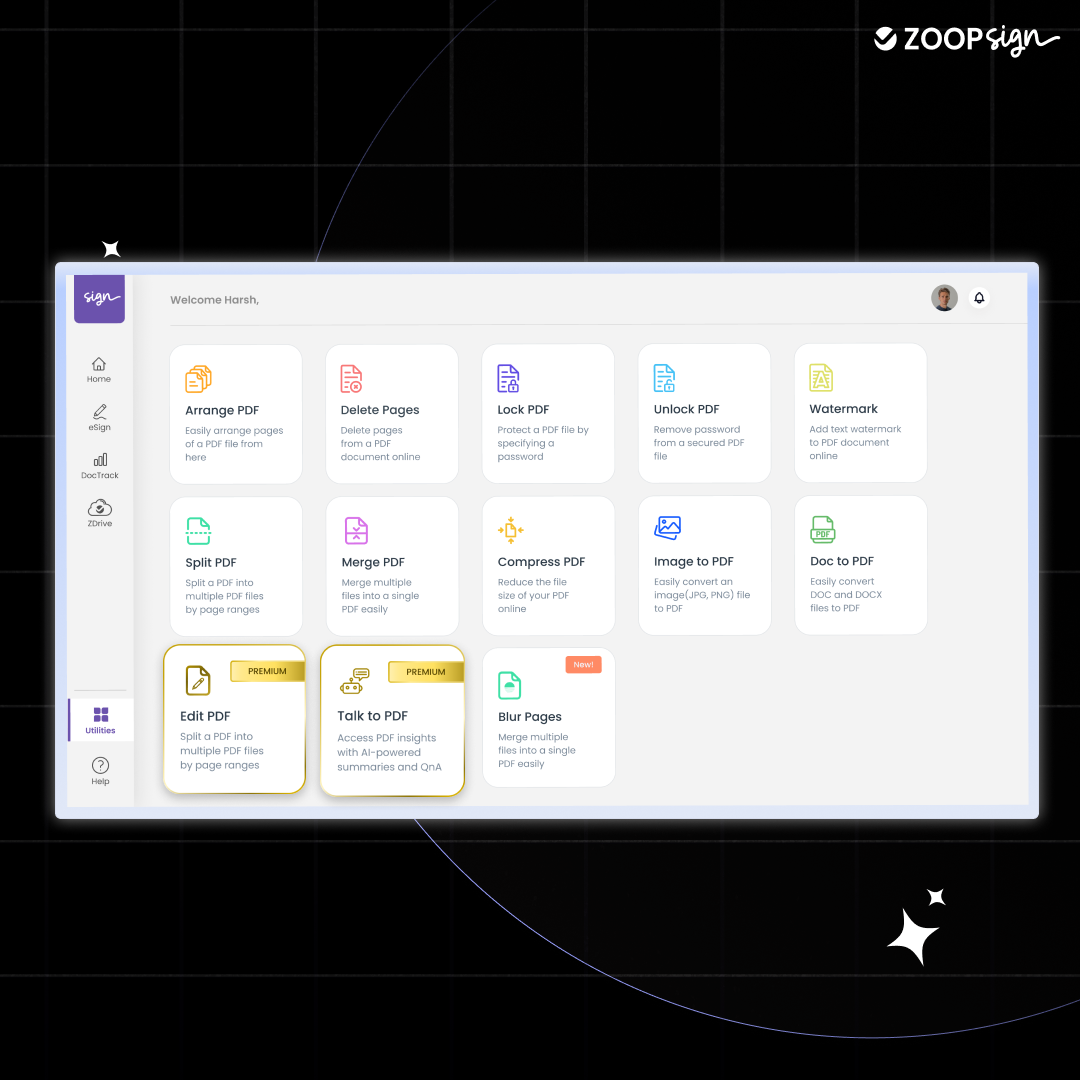
Task: Try the new Blur Pages feature
Action: point(548,717)
